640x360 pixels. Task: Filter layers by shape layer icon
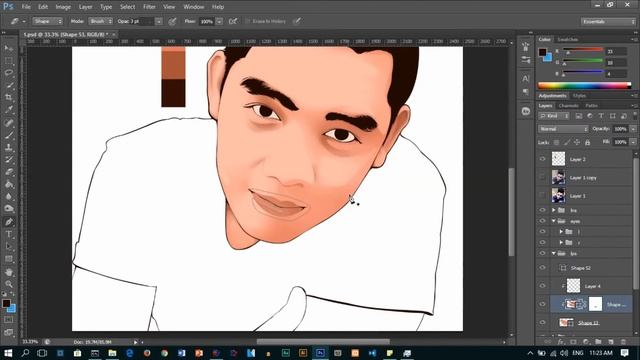[x=612, y=116]
